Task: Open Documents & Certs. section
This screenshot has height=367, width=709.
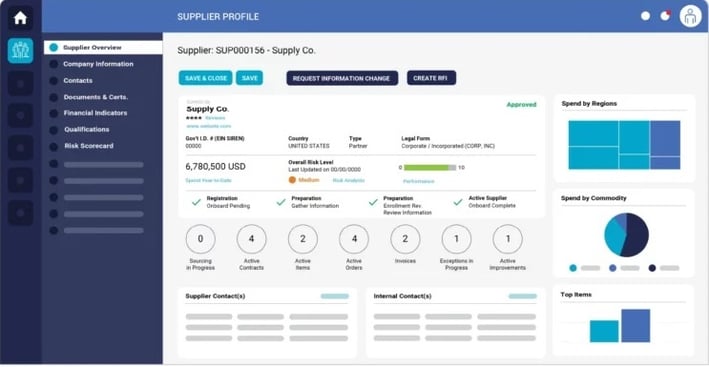Action: [95, 97]
